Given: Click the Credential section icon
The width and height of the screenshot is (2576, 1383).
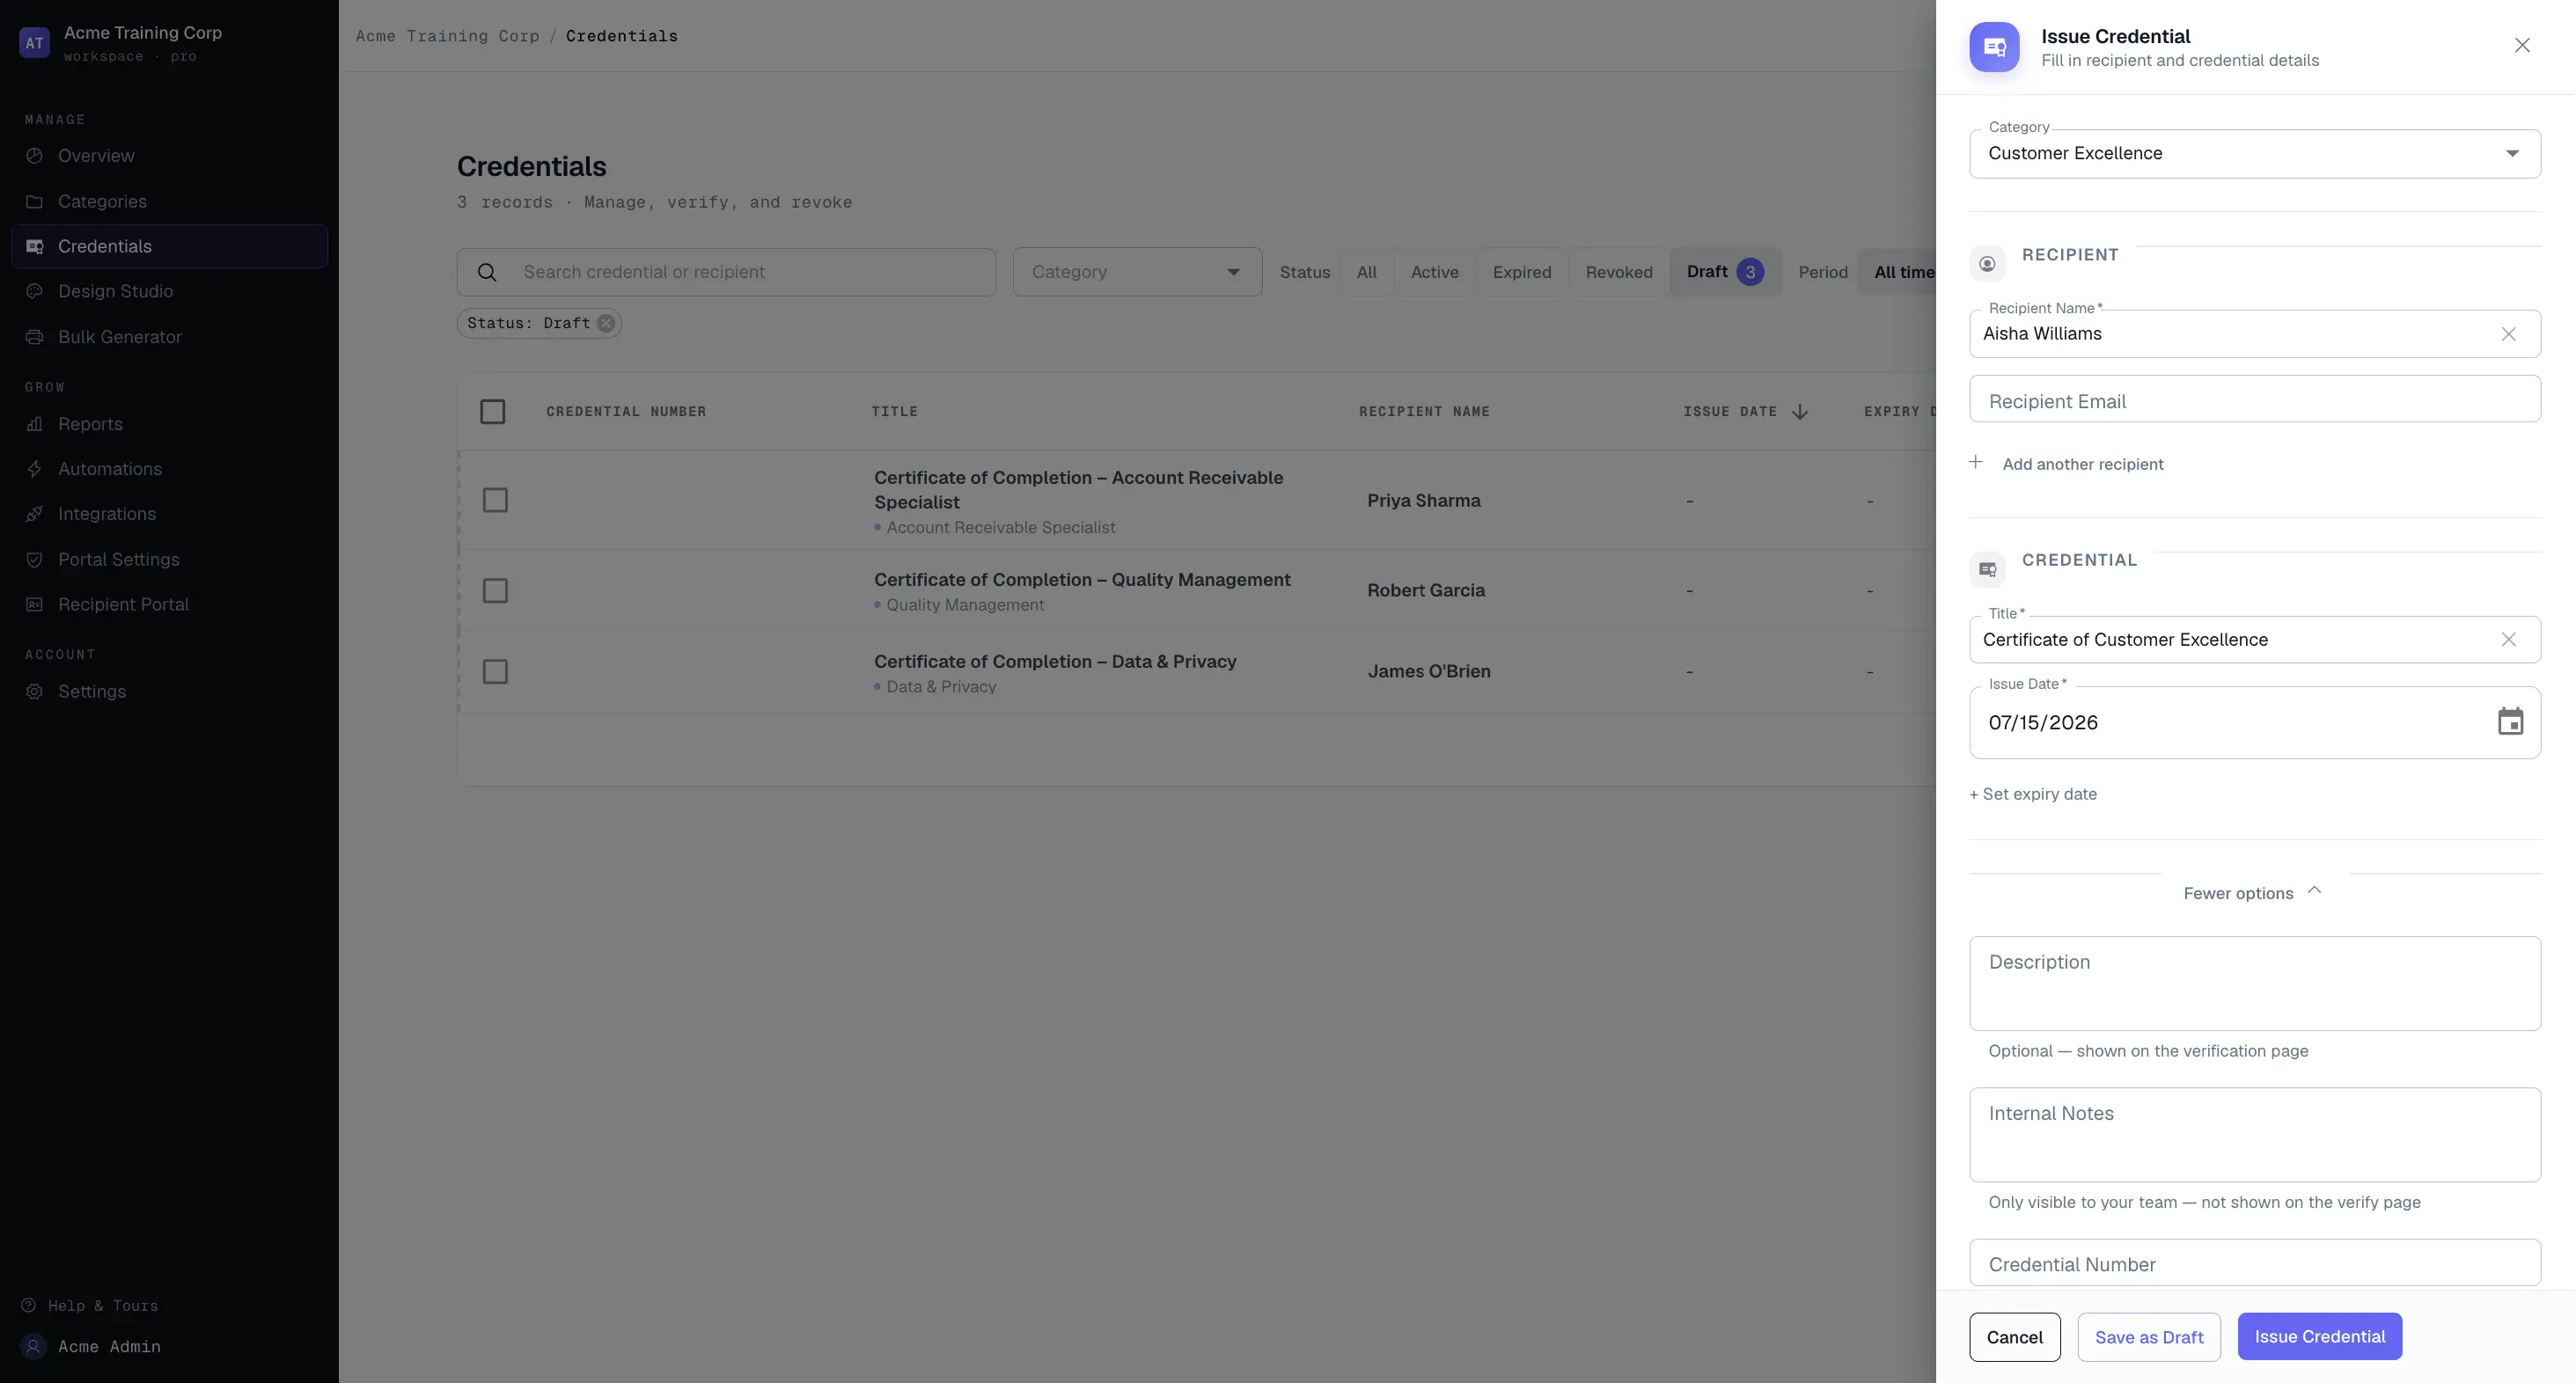Looking at the screenshot, I should pyautogui.click(x=1987, y=570).
